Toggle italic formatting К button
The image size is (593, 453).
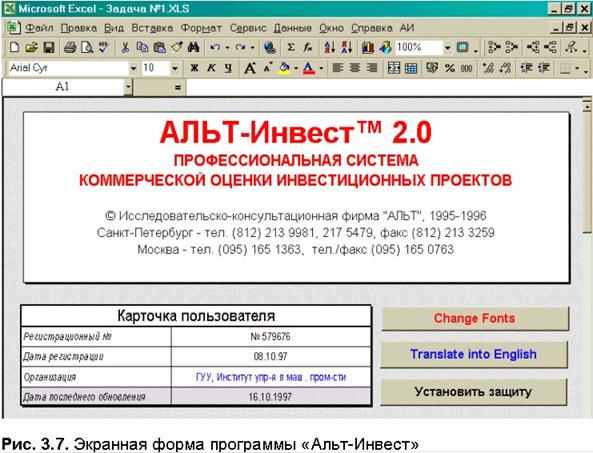click(211, 68)
